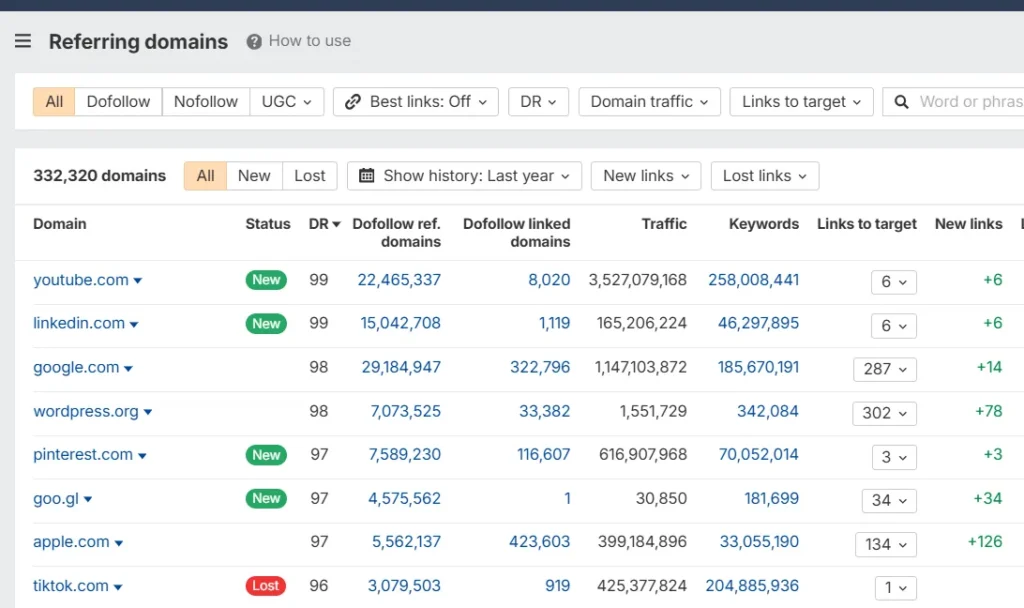
Task: Open the google.com domain link
Action: pos(76,367)
